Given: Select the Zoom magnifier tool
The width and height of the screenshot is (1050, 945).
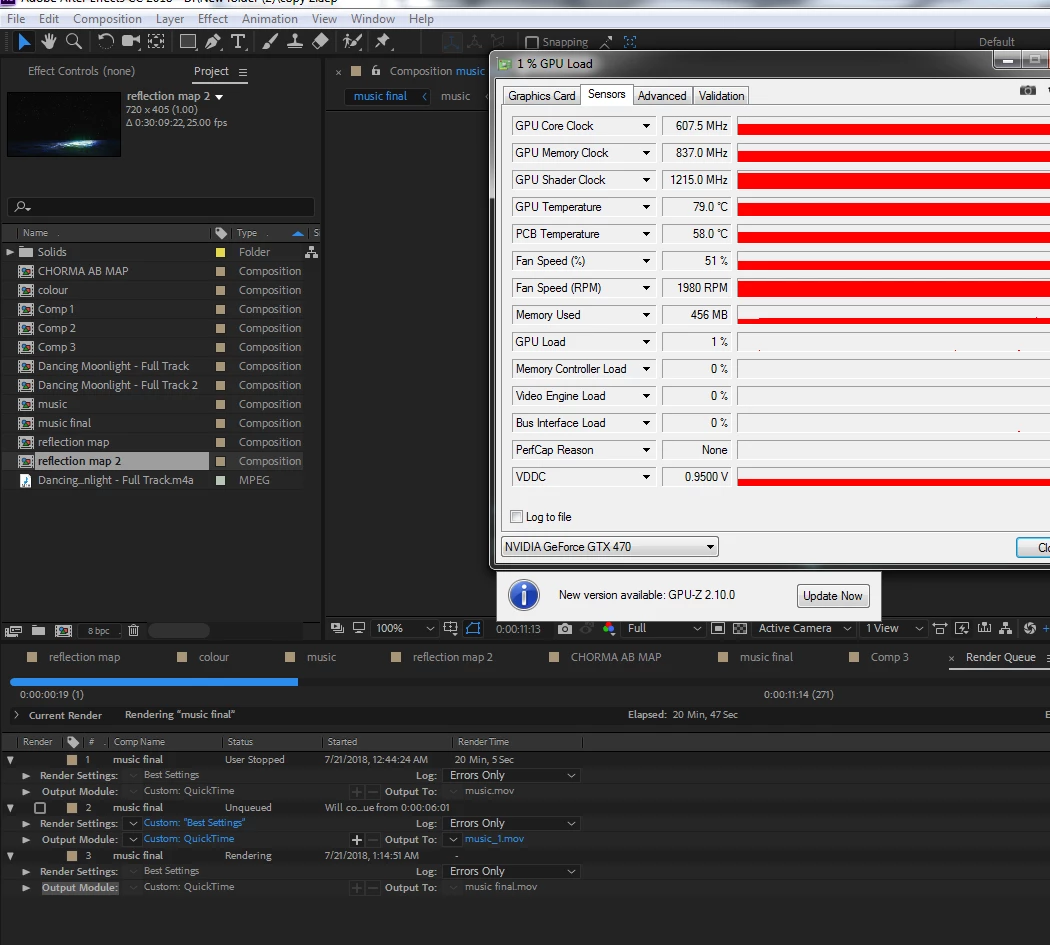Looking at the screenshot, I should [74, 42].
